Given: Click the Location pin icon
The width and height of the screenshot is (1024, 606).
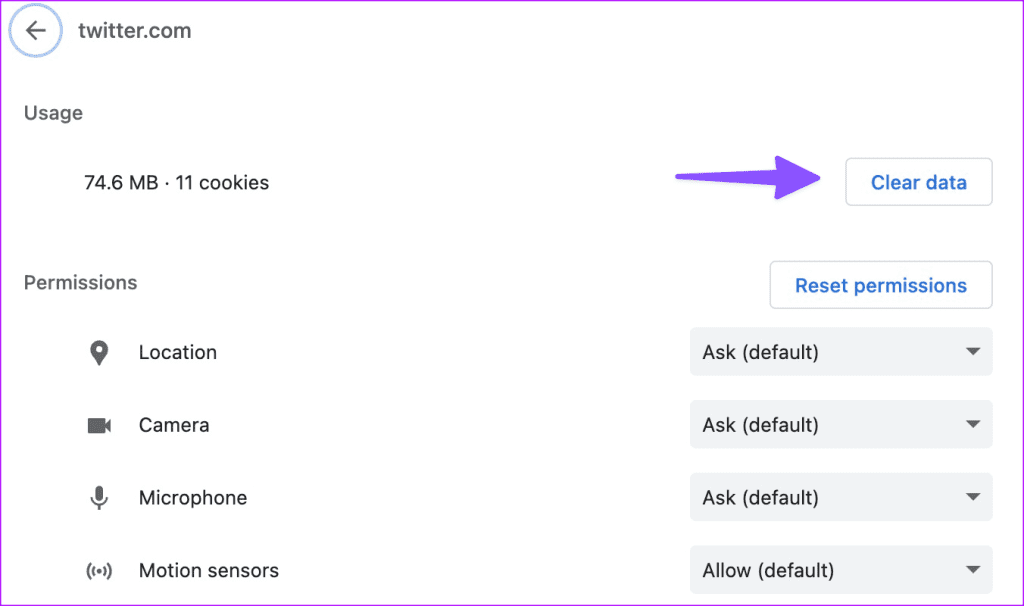Looking at the screenshot, I should 99,353.
